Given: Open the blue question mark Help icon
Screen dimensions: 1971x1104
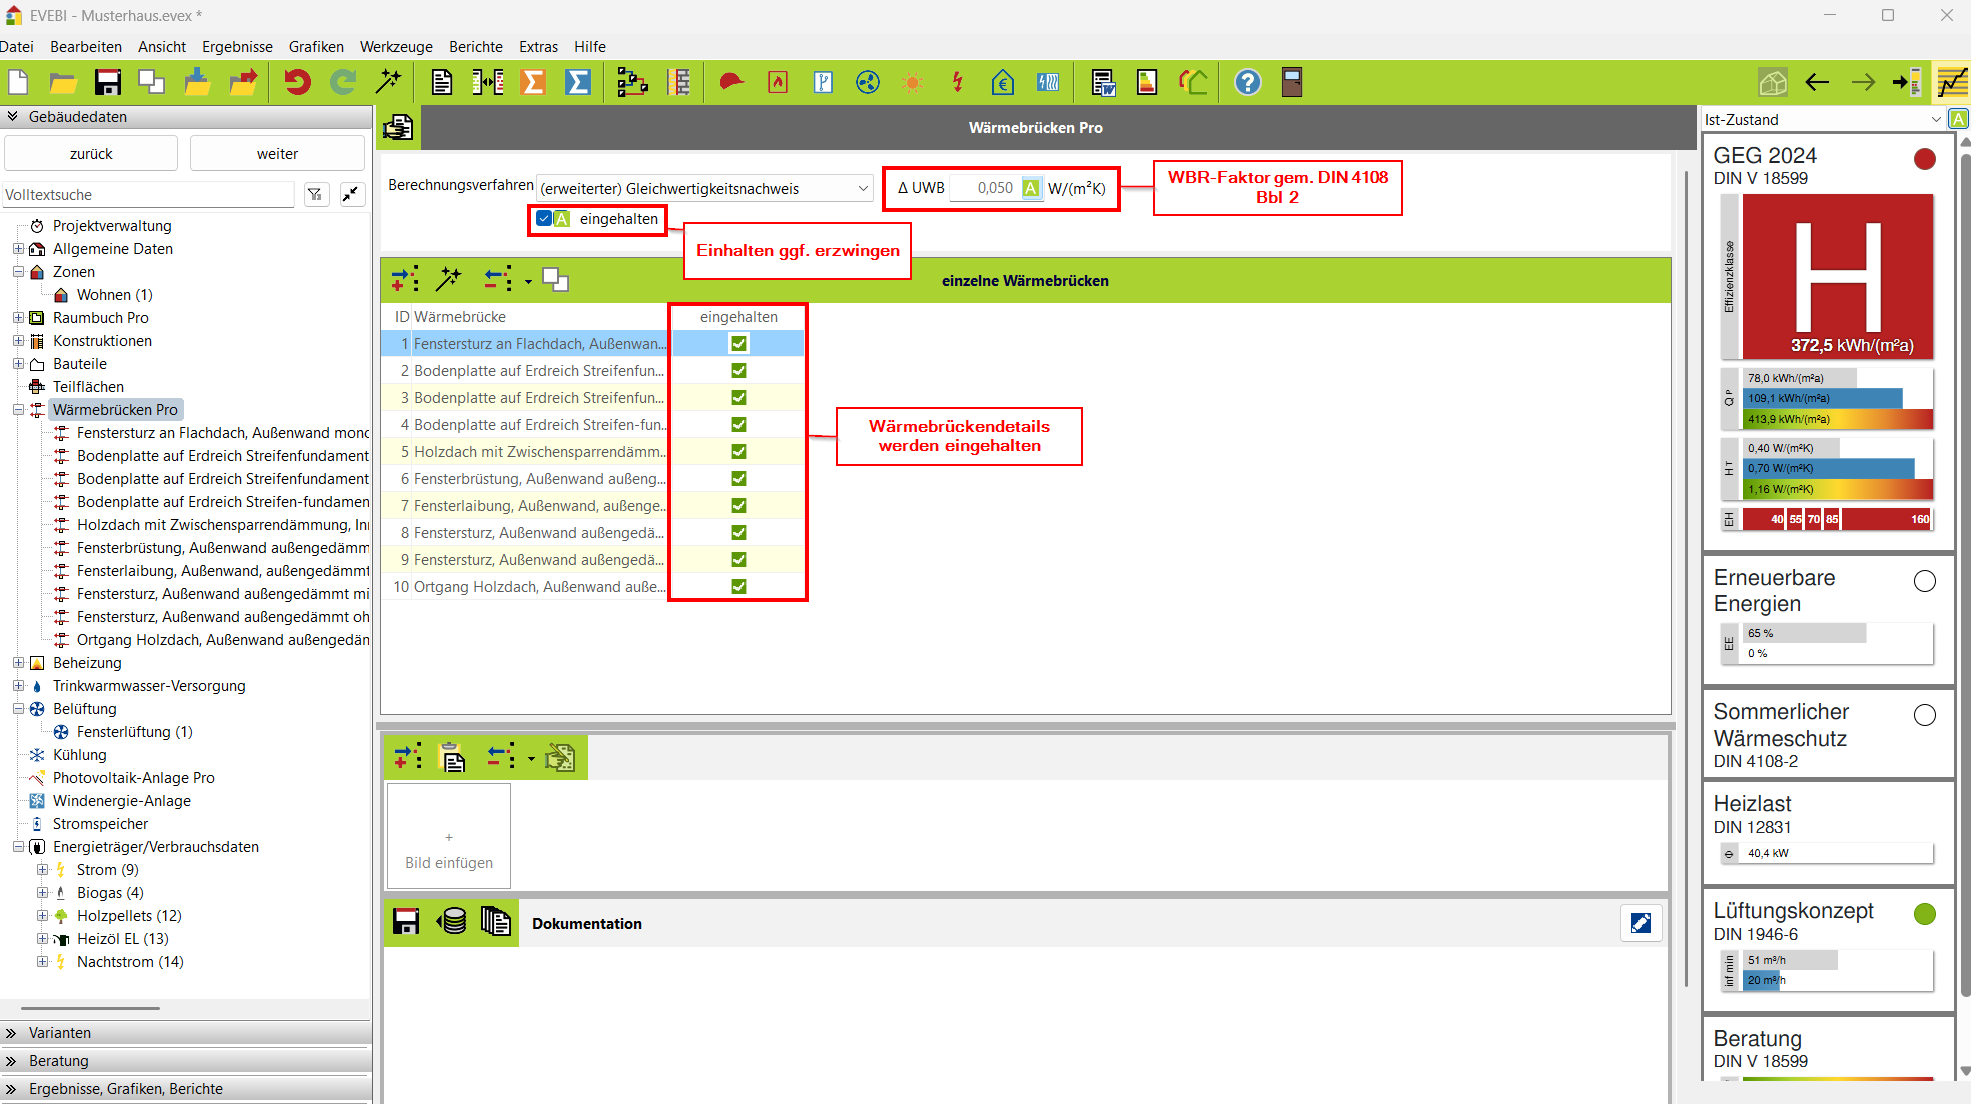Looking at the screenshot, I should point(1247,82).
